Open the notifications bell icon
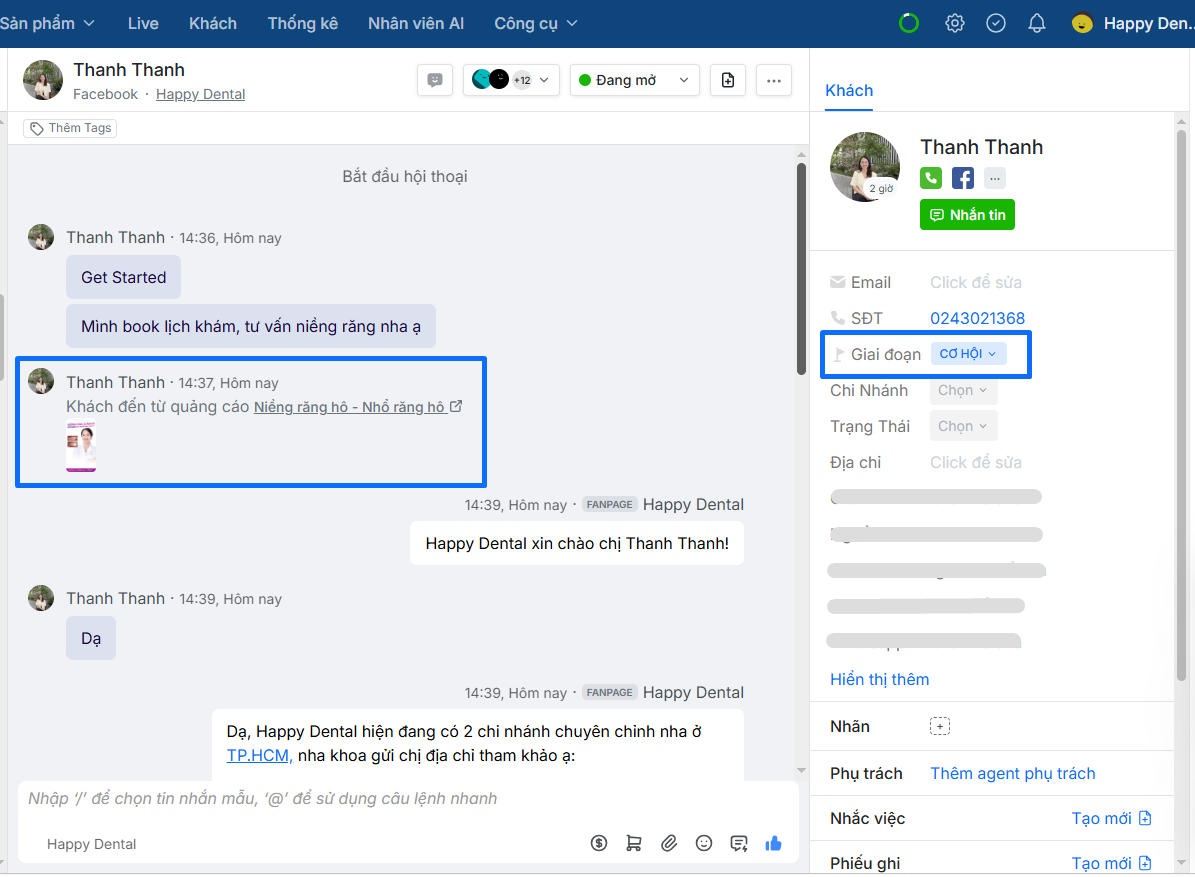 click(1037, 23)
